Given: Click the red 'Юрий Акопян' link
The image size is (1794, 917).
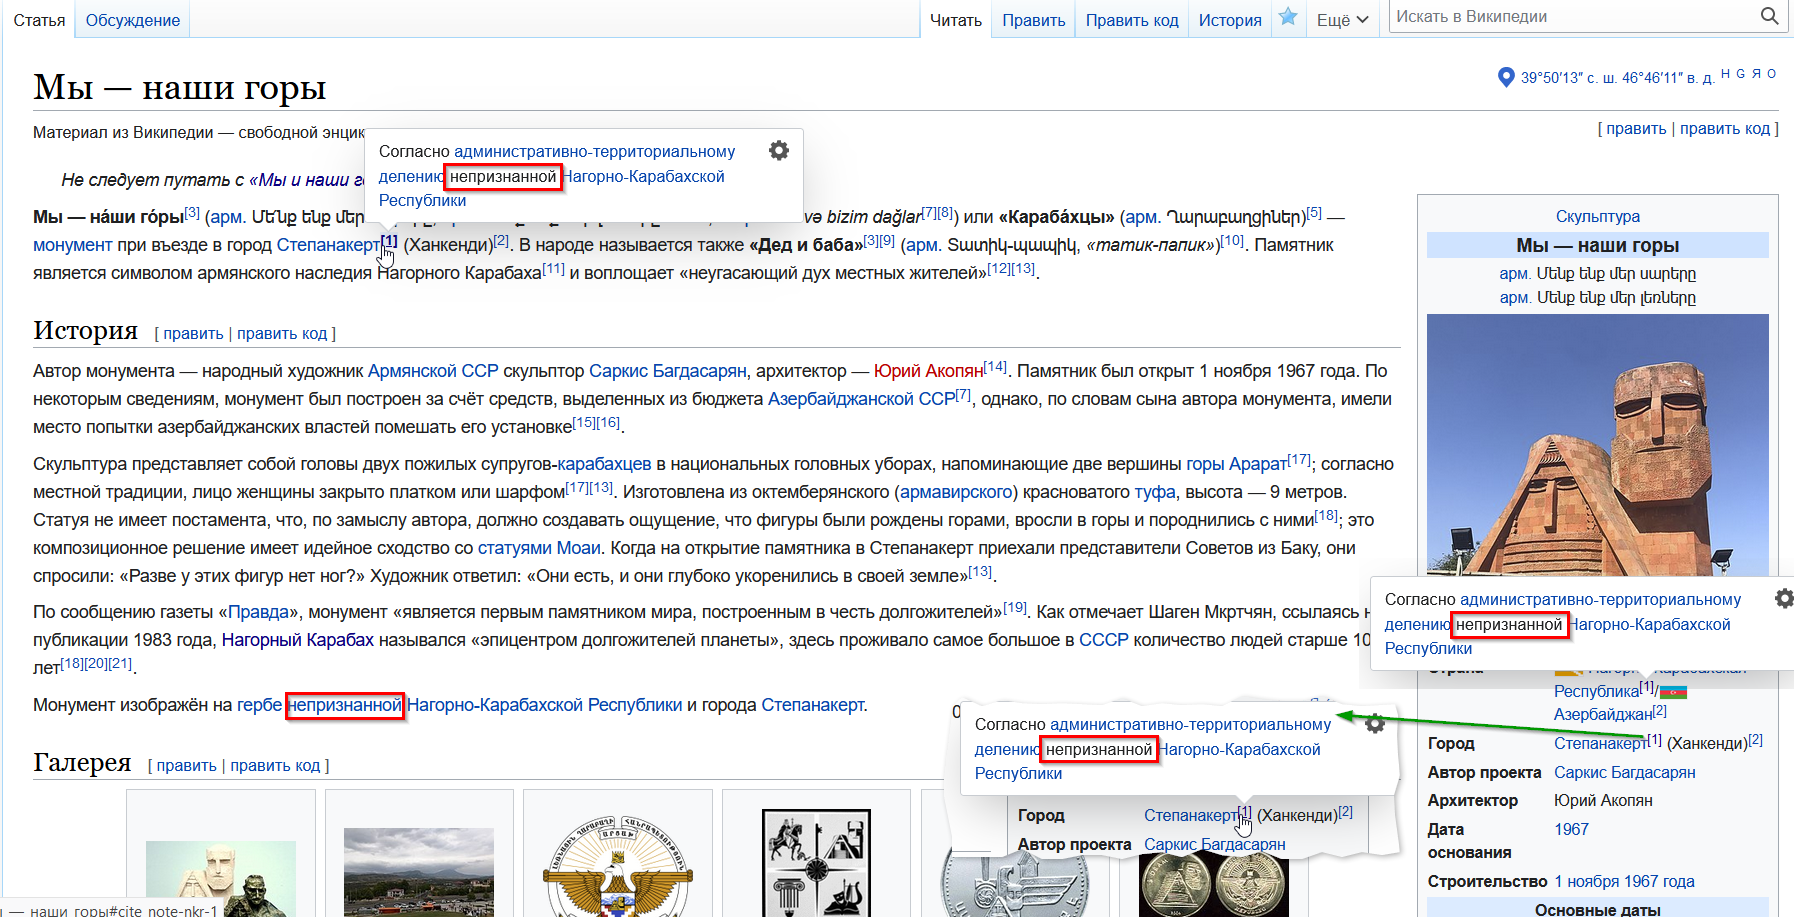Looking at the screenshot, I should [928, 371].
